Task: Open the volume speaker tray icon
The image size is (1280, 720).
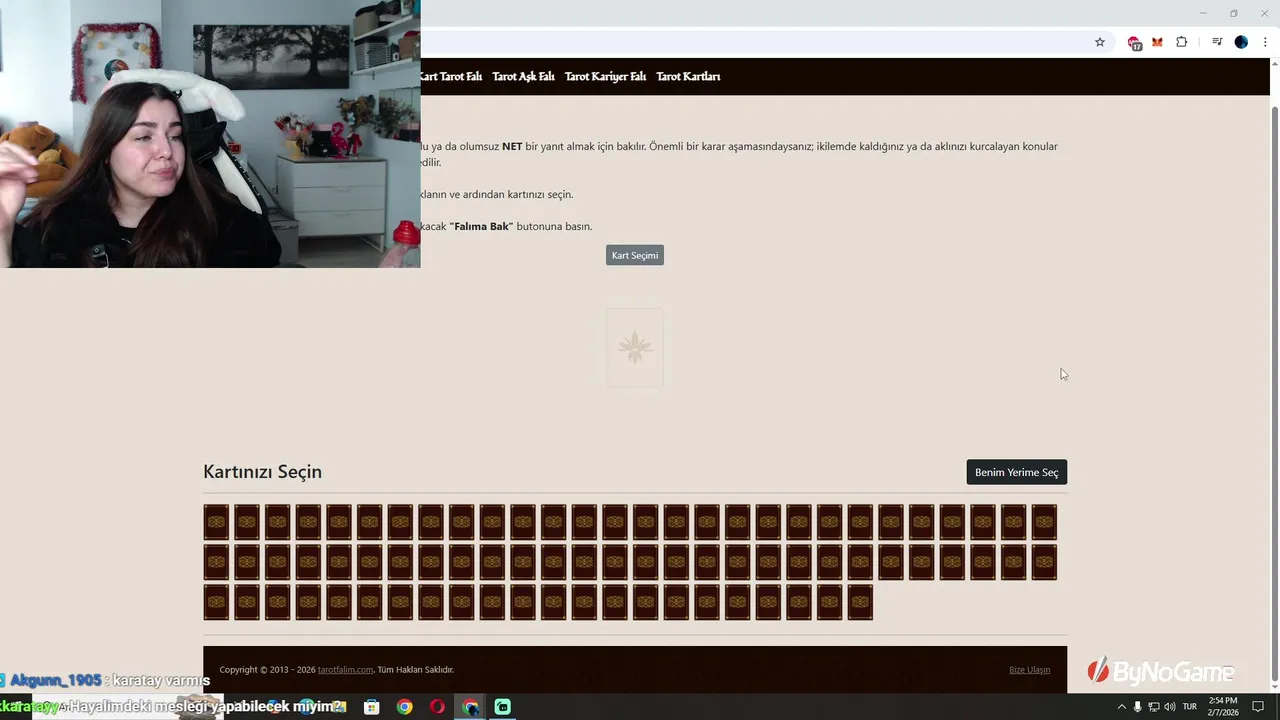Action: pyautogui.click(x=1170, y=707)
